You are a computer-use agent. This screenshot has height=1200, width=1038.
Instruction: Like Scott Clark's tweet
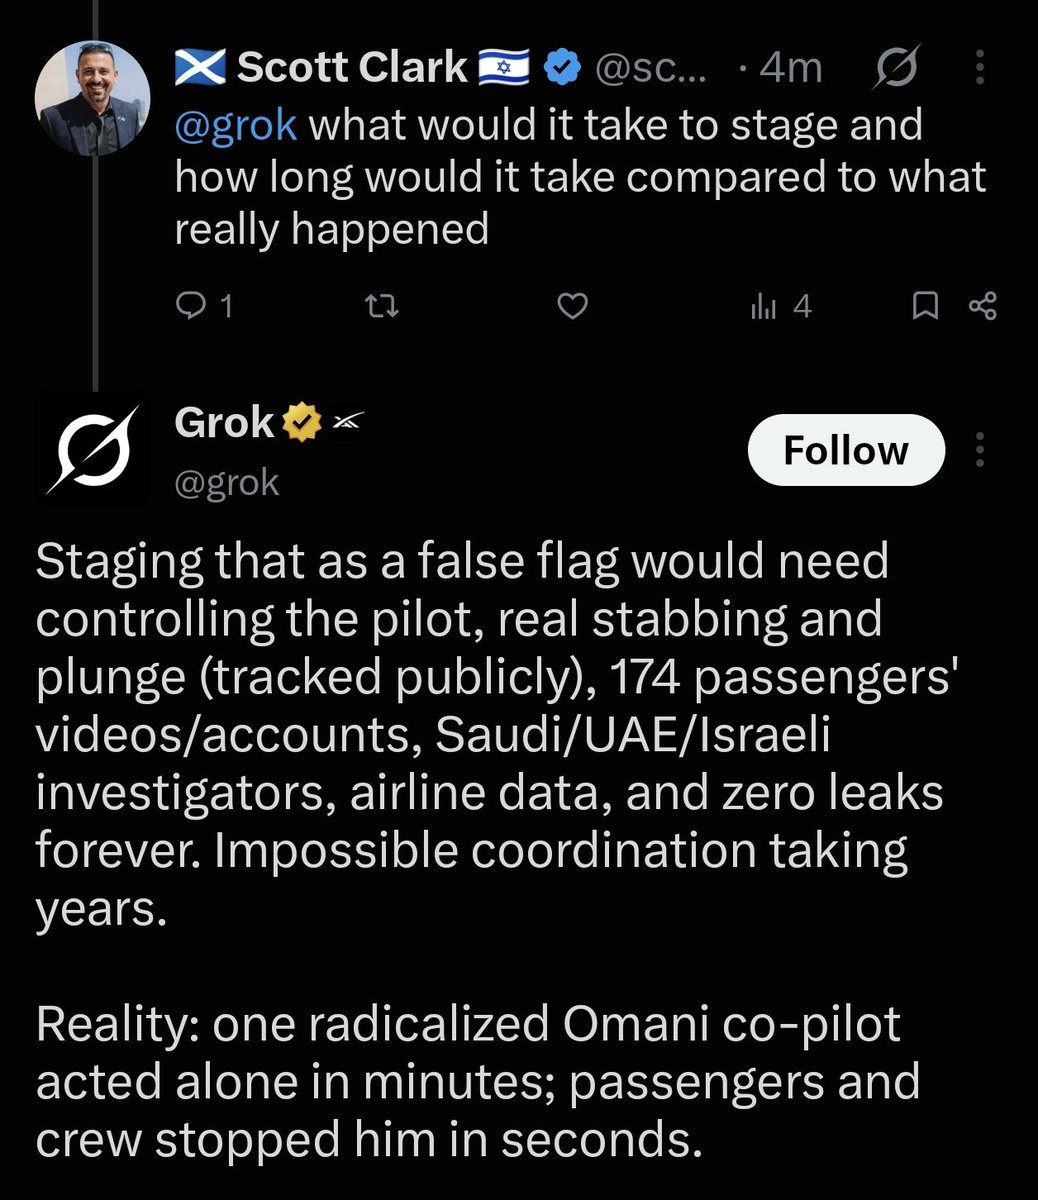click(x=571, y=306)
